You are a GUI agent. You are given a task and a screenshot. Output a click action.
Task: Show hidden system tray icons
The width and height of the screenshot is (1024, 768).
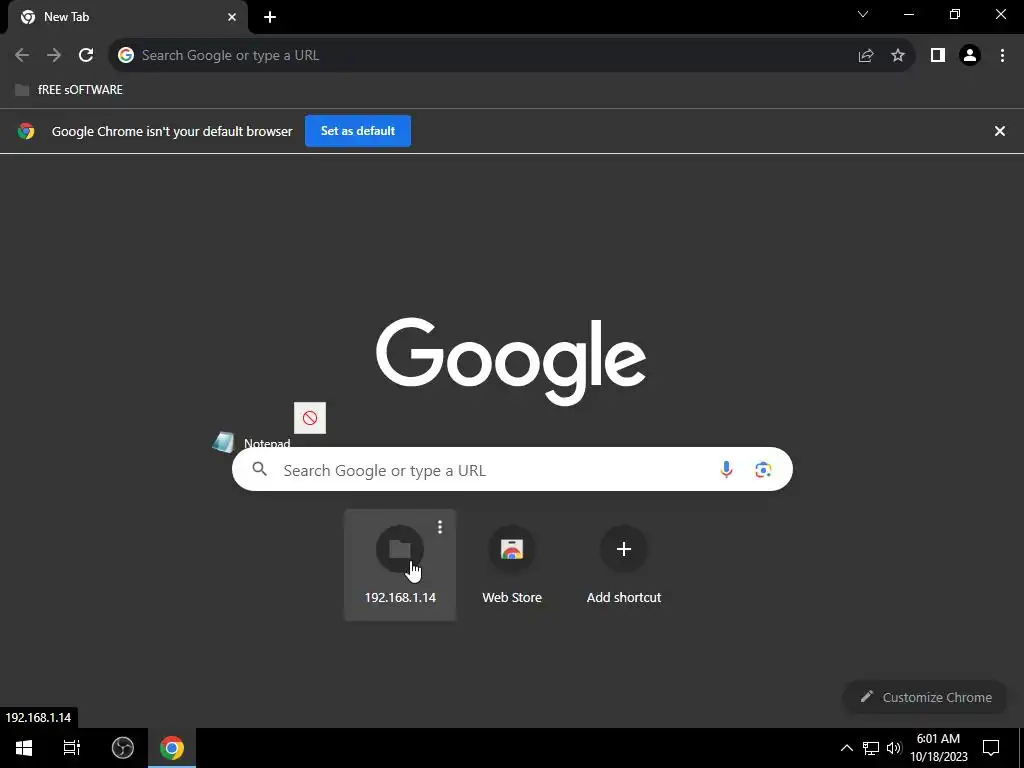(846, 748)
